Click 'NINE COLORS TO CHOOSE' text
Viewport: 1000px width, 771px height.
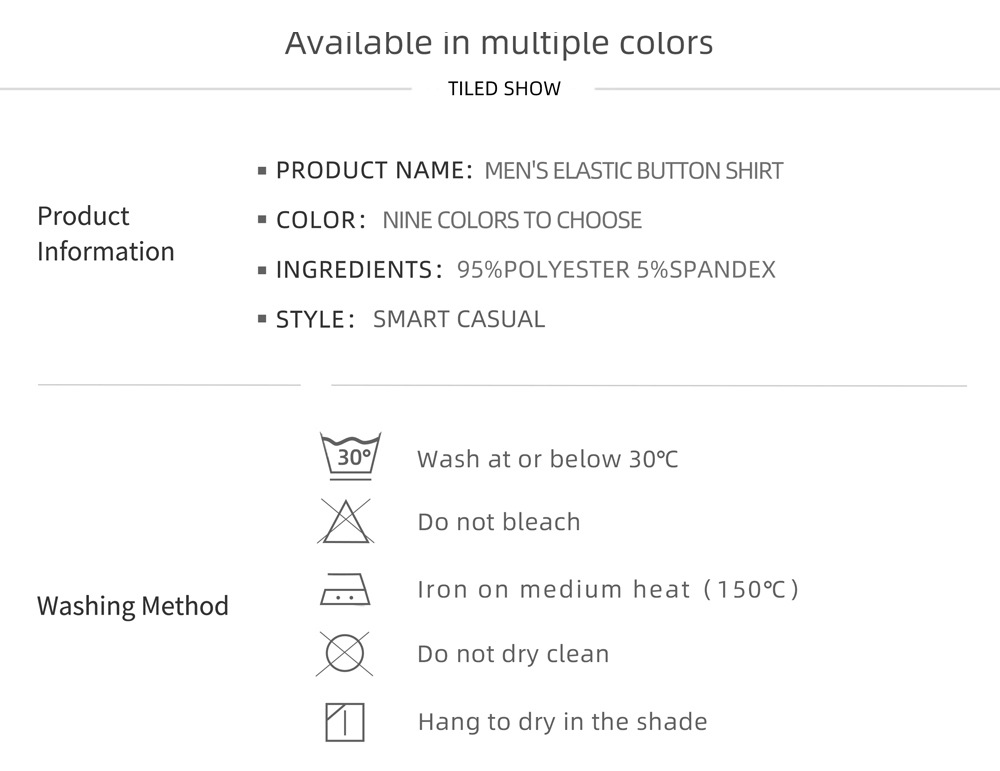(512, 220)
